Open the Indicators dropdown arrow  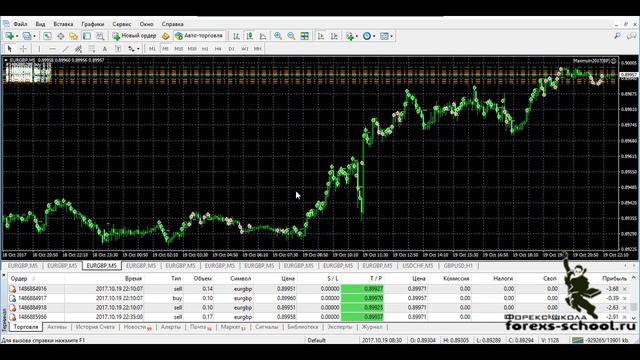point(357,36)
